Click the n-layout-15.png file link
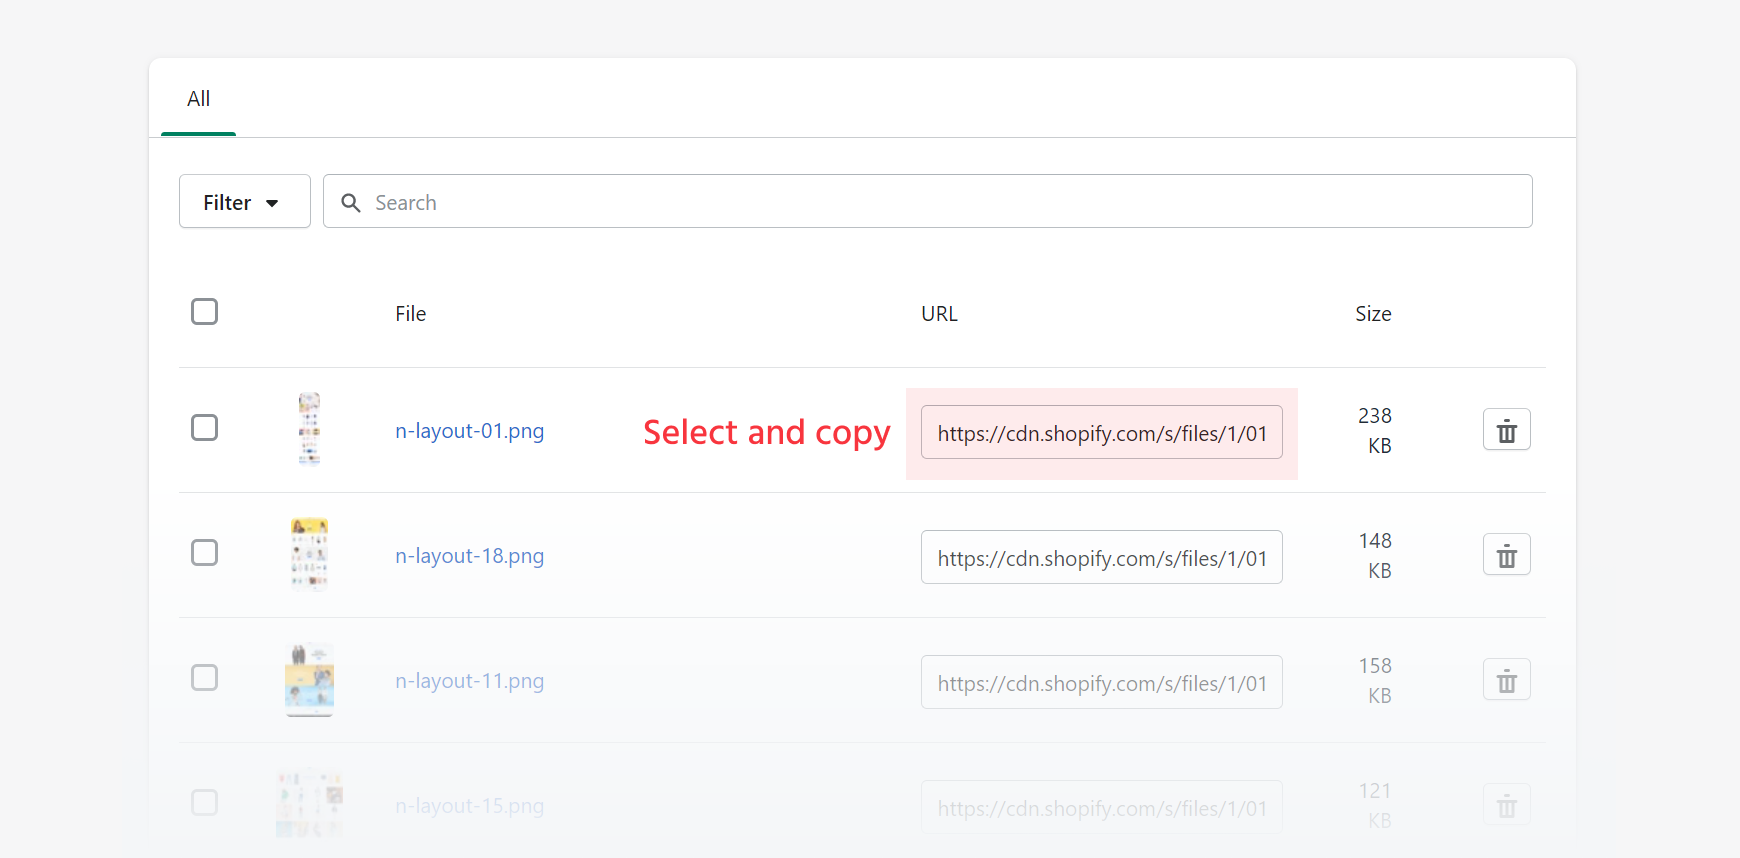The image size is (1740, 858). coord(469,806)
